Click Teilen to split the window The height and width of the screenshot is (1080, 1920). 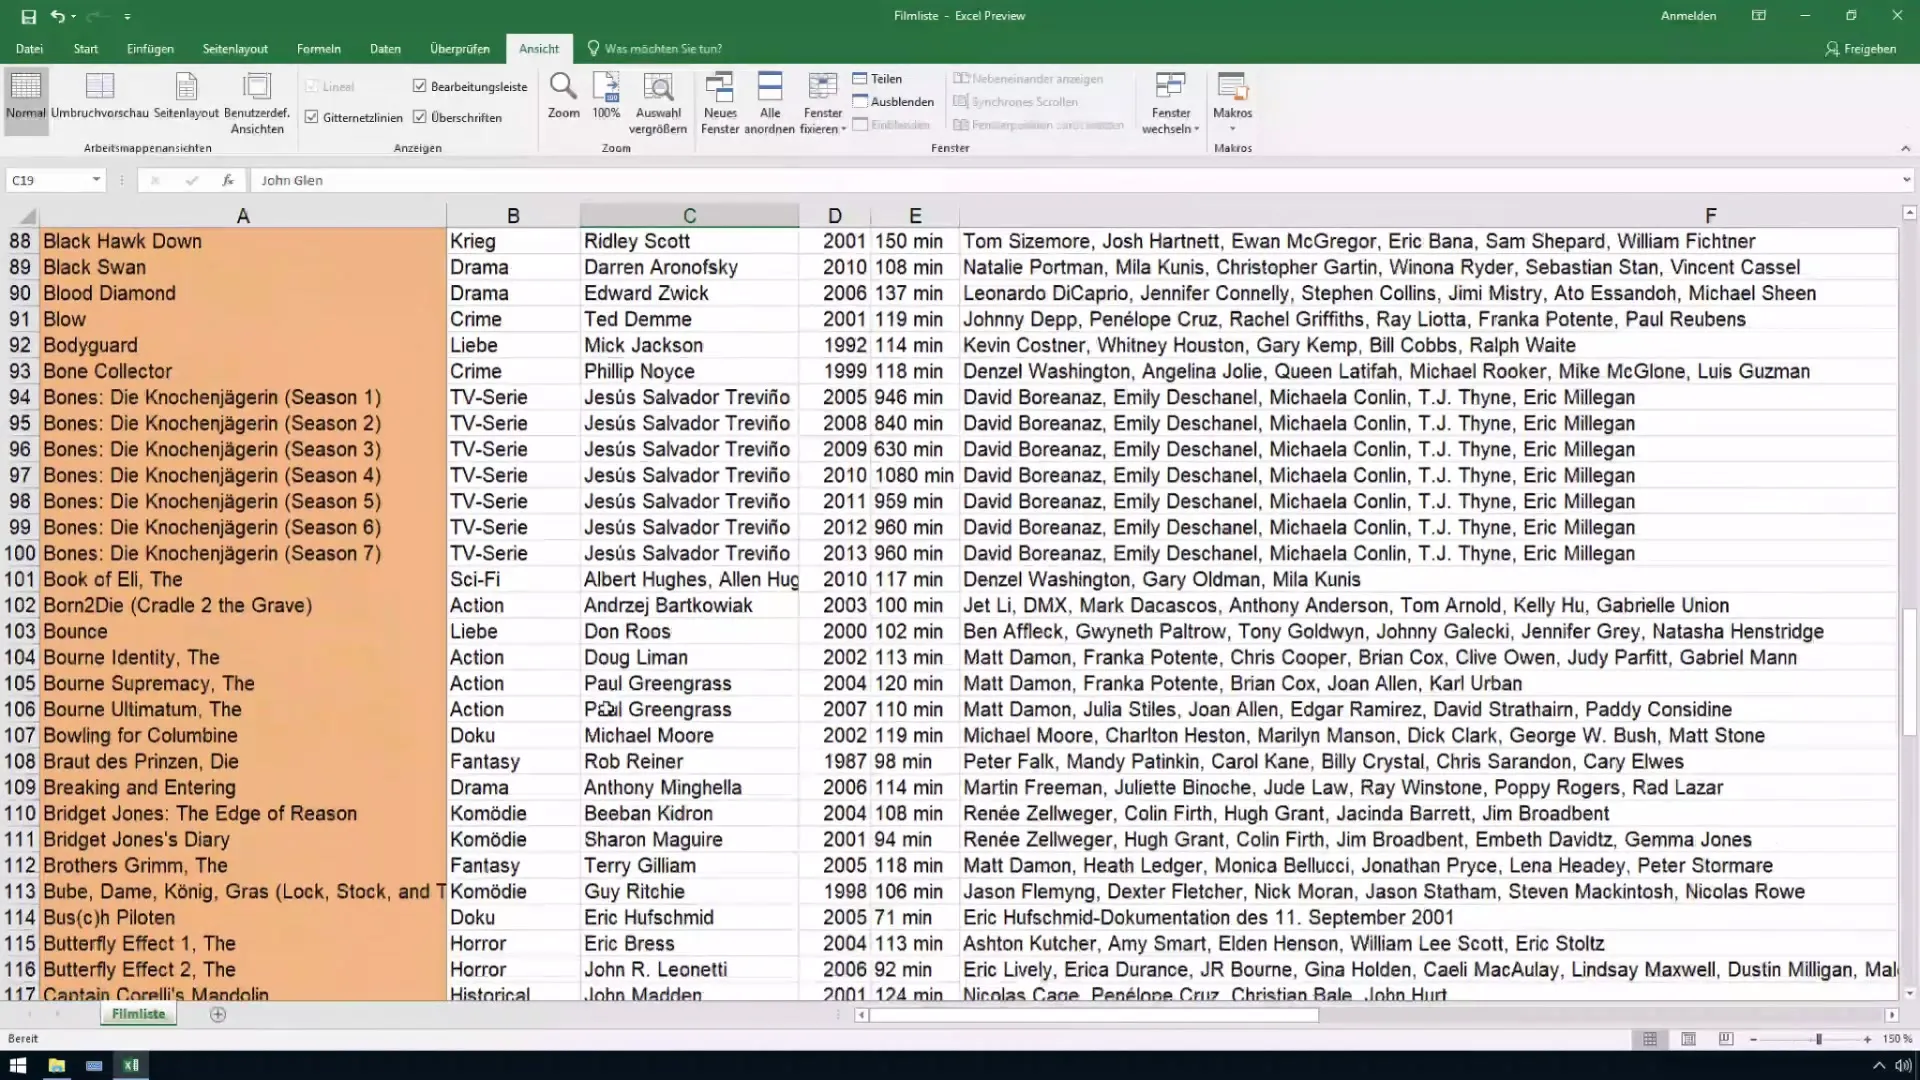click(x=877, y=79)
